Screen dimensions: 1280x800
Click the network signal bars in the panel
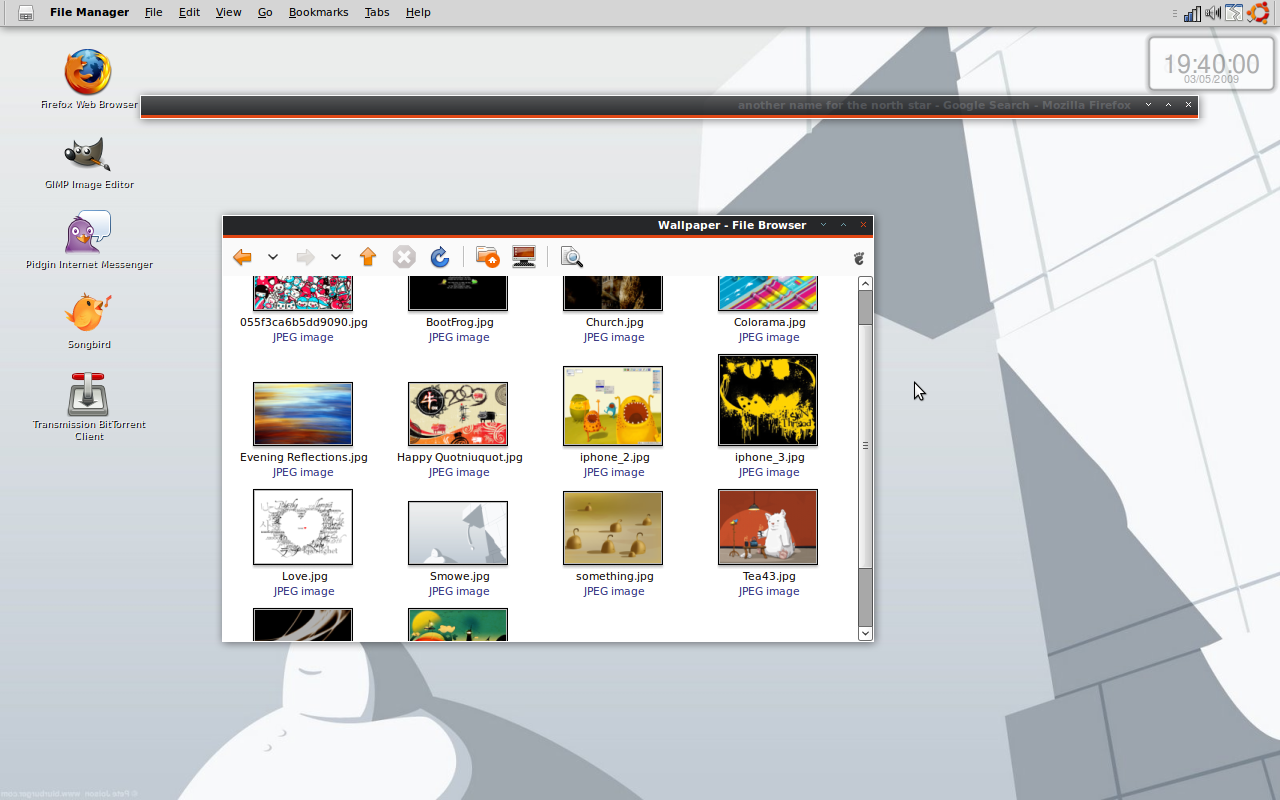coord(1192,13)
